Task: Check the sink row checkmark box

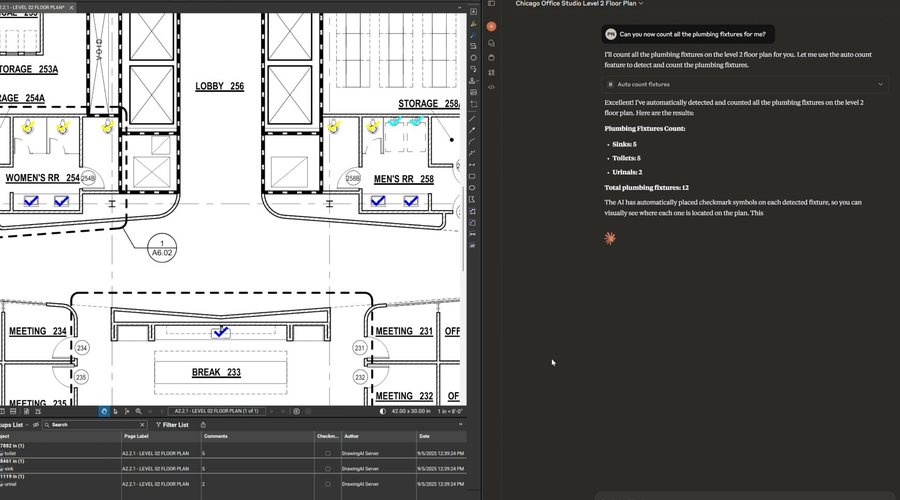Action: (328, 469)
